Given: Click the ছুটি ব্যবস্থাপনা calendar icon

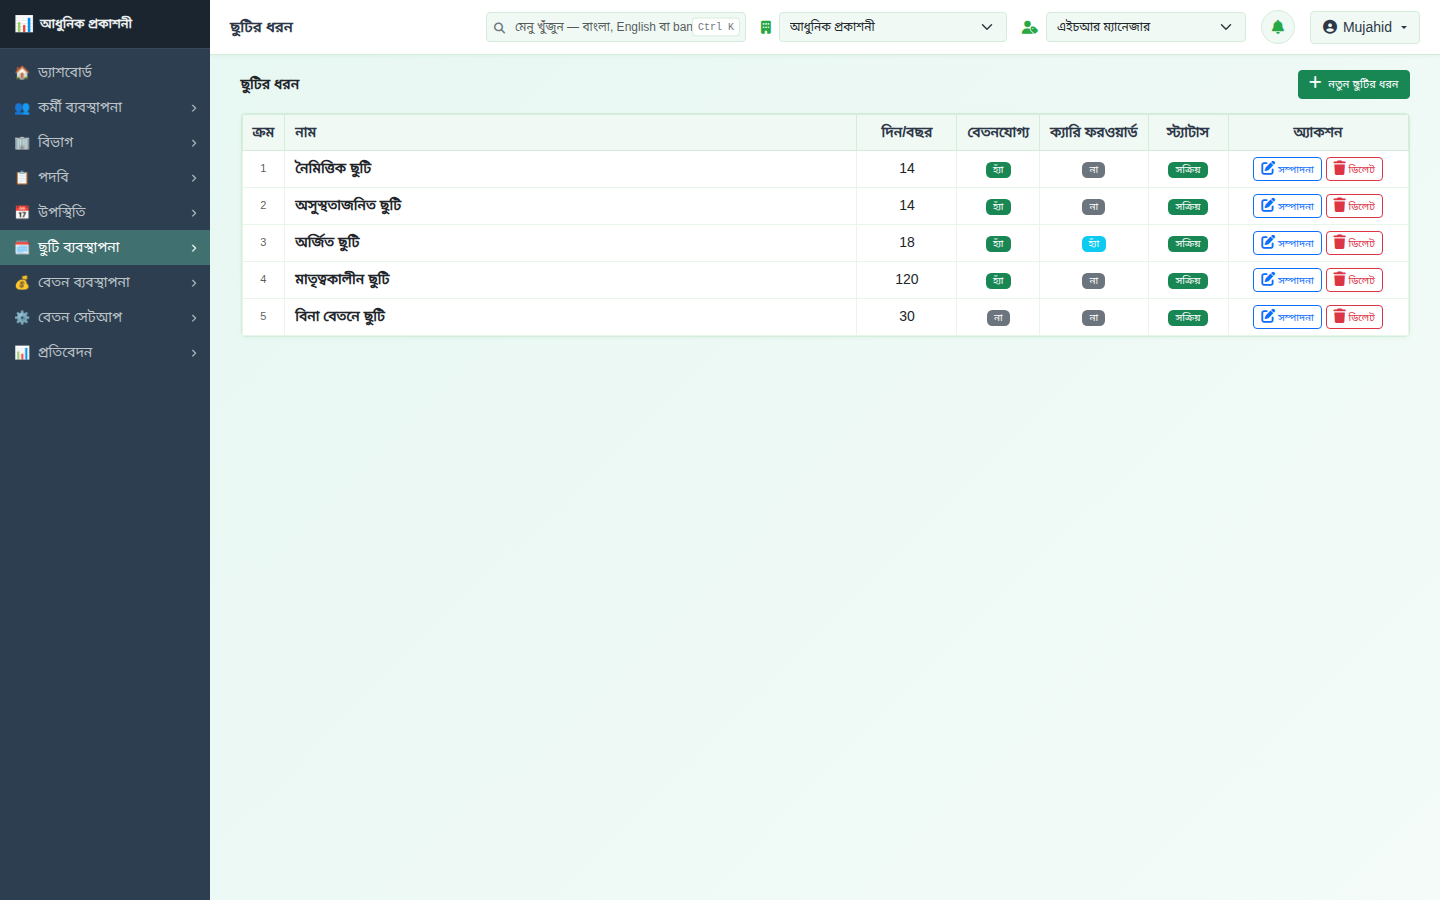Looking at the screenshot, I should point(22,248).
